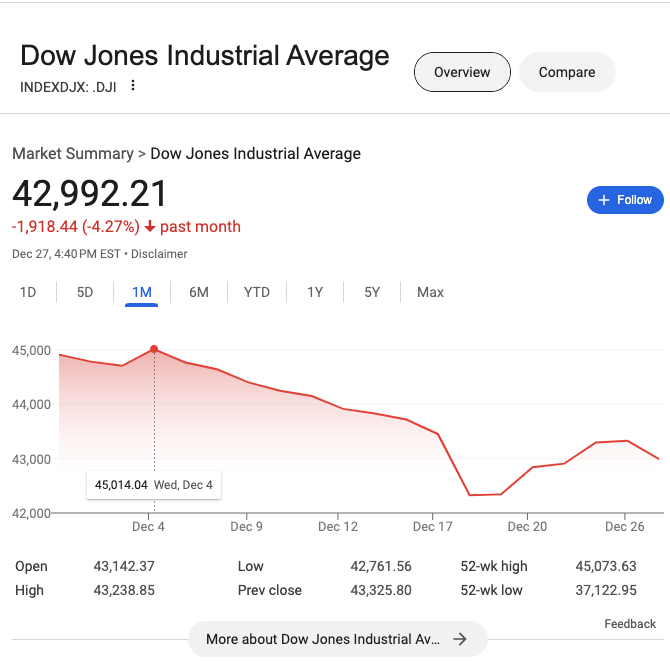Select the Overview tab
Screen dimensions: 670x662
point(462,72)
